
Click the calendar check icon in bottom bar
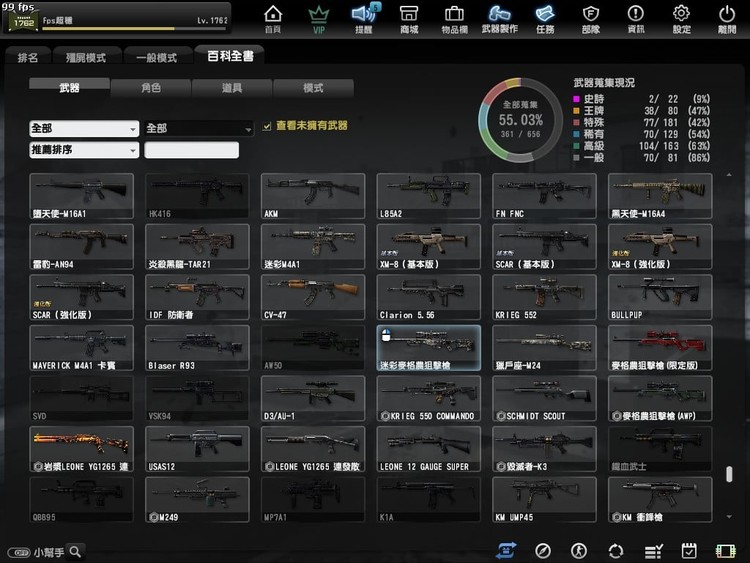689,551
